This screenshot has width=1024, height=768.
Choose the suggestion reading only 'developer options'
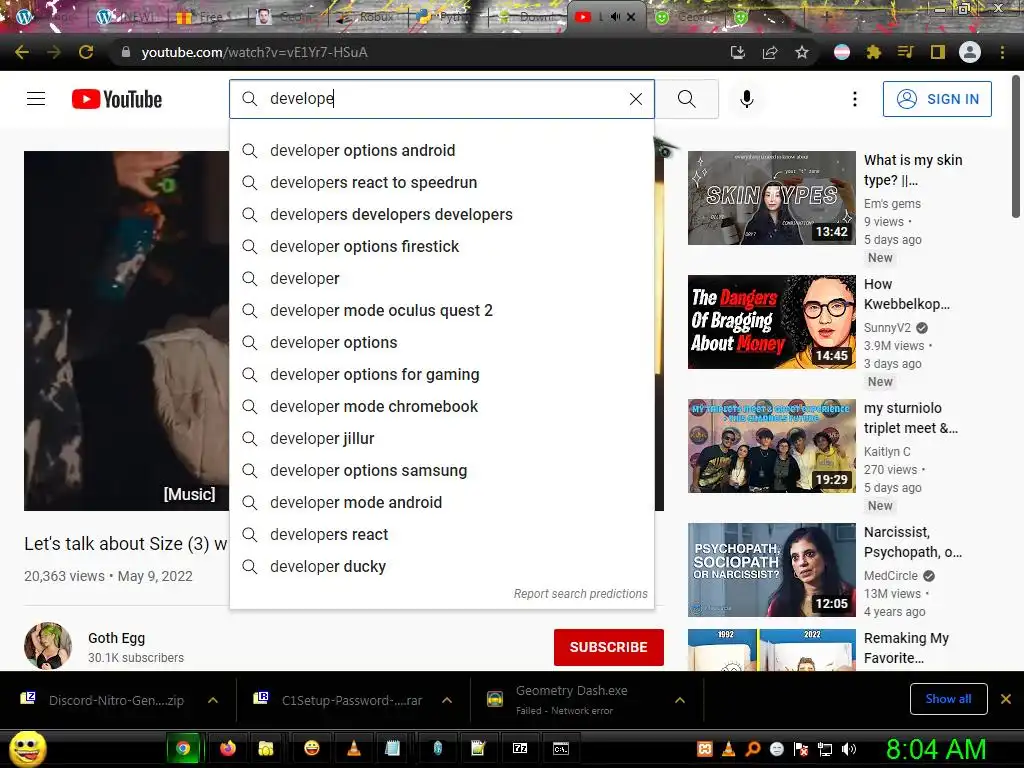tap(442, 342)
